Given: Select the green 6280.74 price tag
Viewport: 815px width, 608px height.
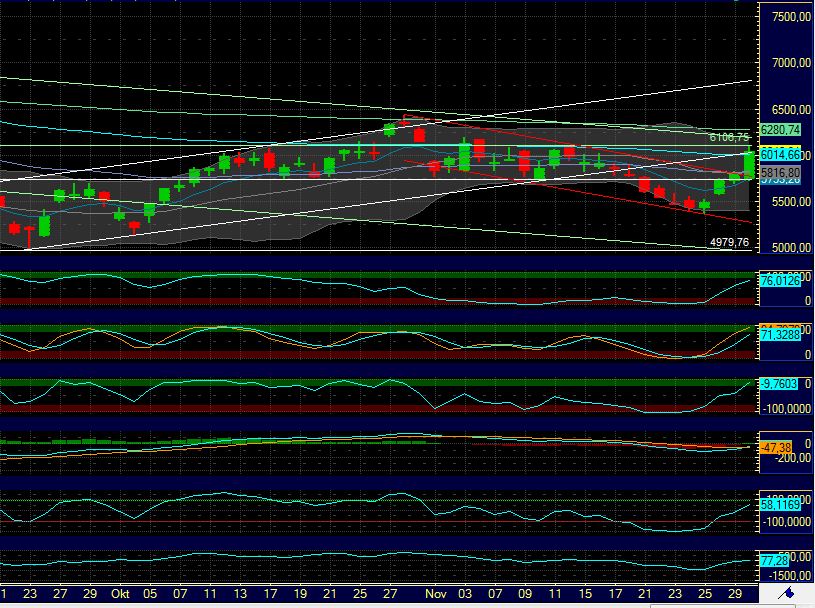Looking at the screenshot, I should (x=779, y=129).
